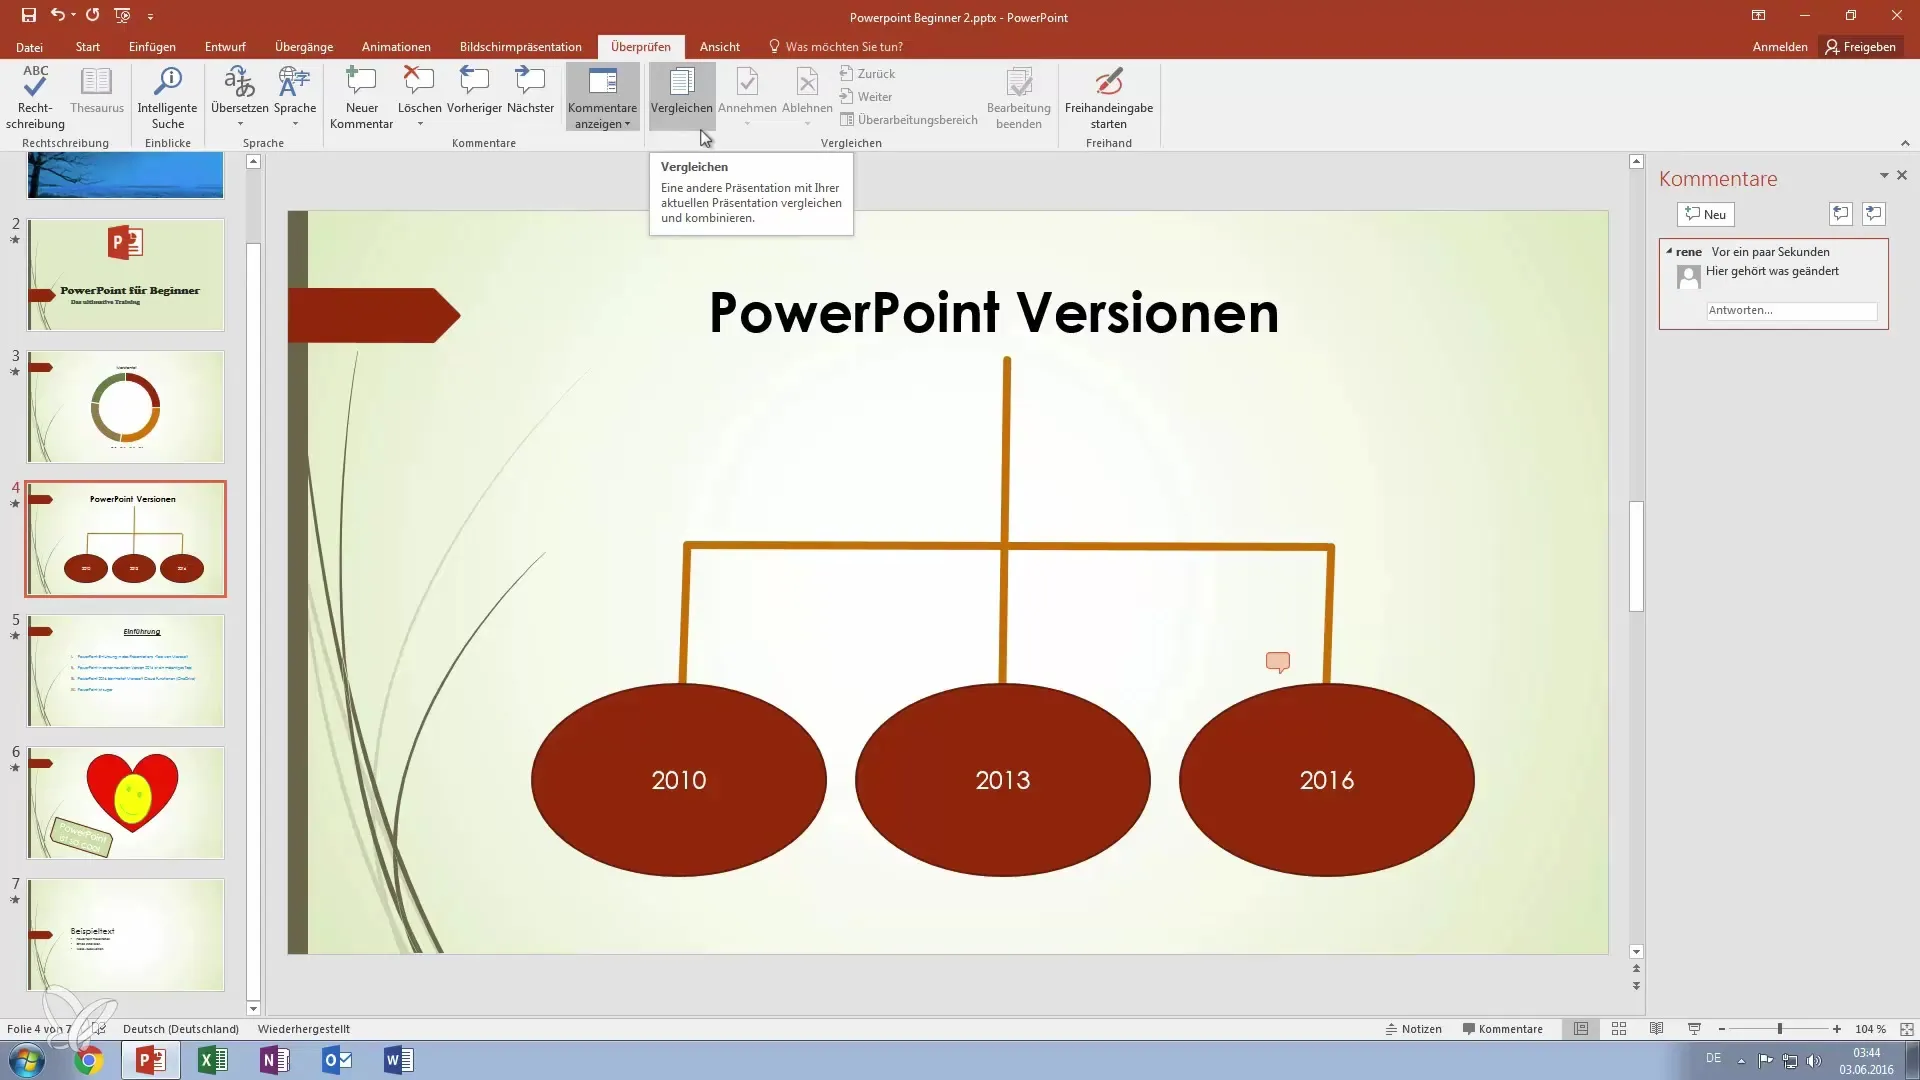Start slideshow from status bar icon
Image resolution: width=1920 pixels, height=1080 pixels.
[x=1694, y=1029]
